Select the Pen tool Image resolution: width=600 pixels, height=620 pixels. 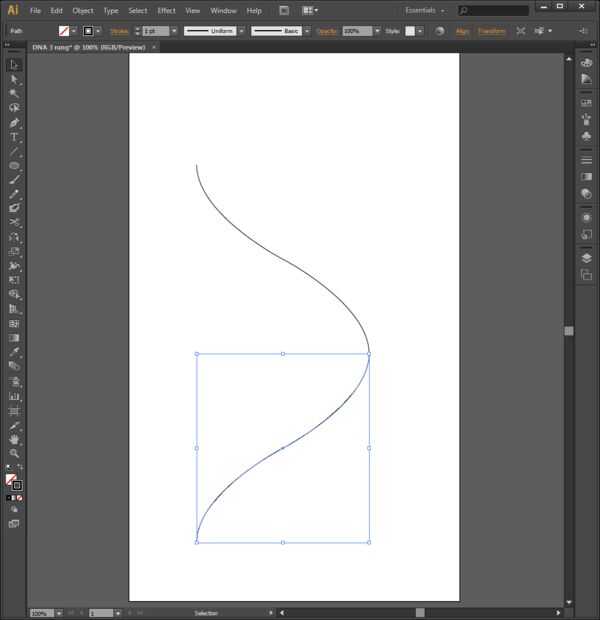coord(14,123)
